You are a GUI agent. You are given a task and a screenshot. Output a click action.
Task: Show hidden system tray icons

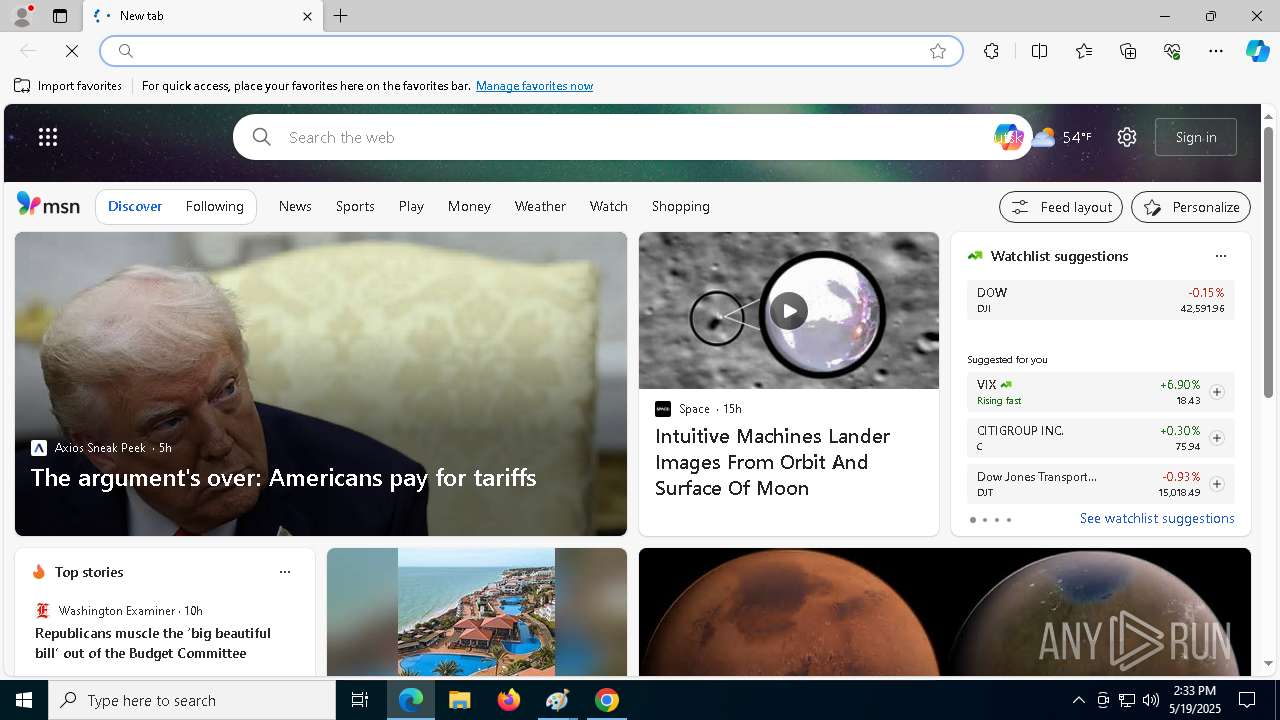[x=1078, y=700]
